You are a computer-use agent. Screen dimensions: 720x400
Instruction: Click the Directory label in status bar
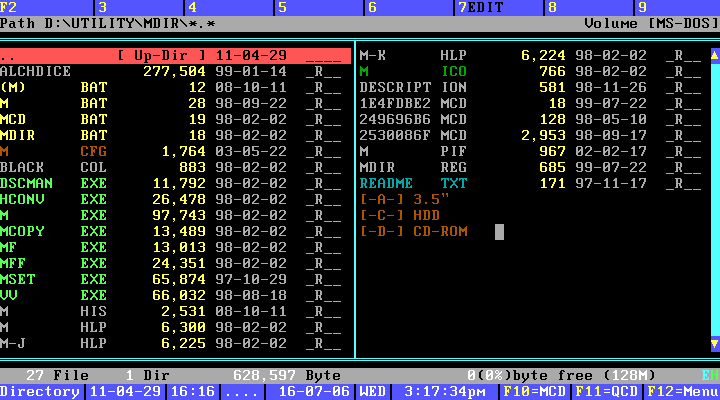point(40,392)
